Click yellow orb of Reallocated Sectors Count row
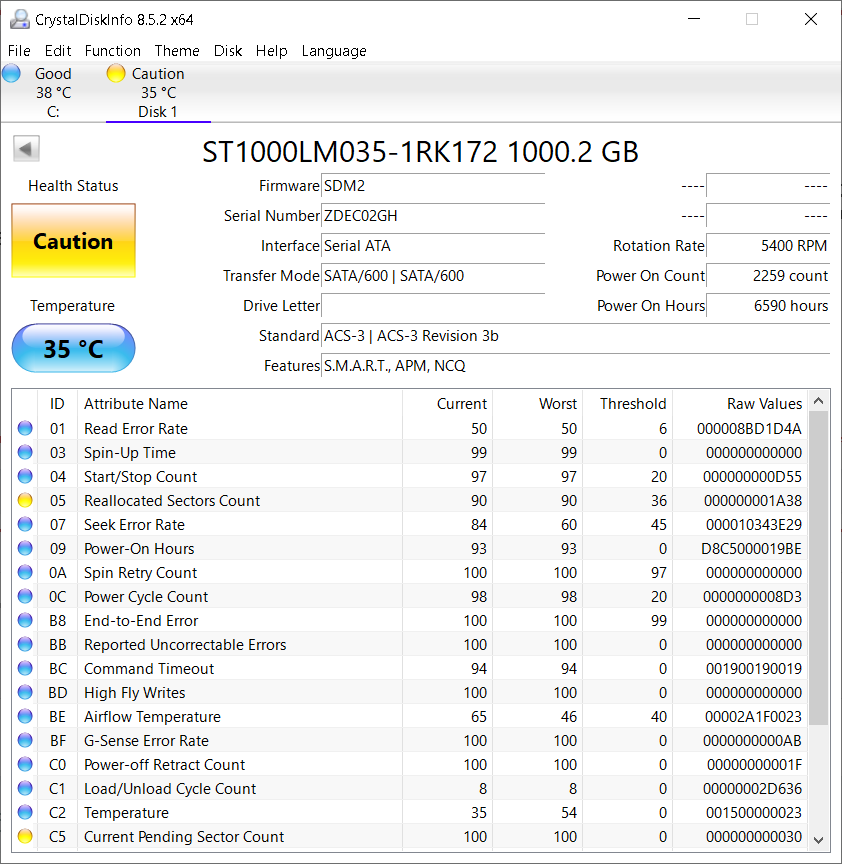Image resolution: width=842 pixels, height=864 pixels. pyautogui.click(x=25, y=500)
